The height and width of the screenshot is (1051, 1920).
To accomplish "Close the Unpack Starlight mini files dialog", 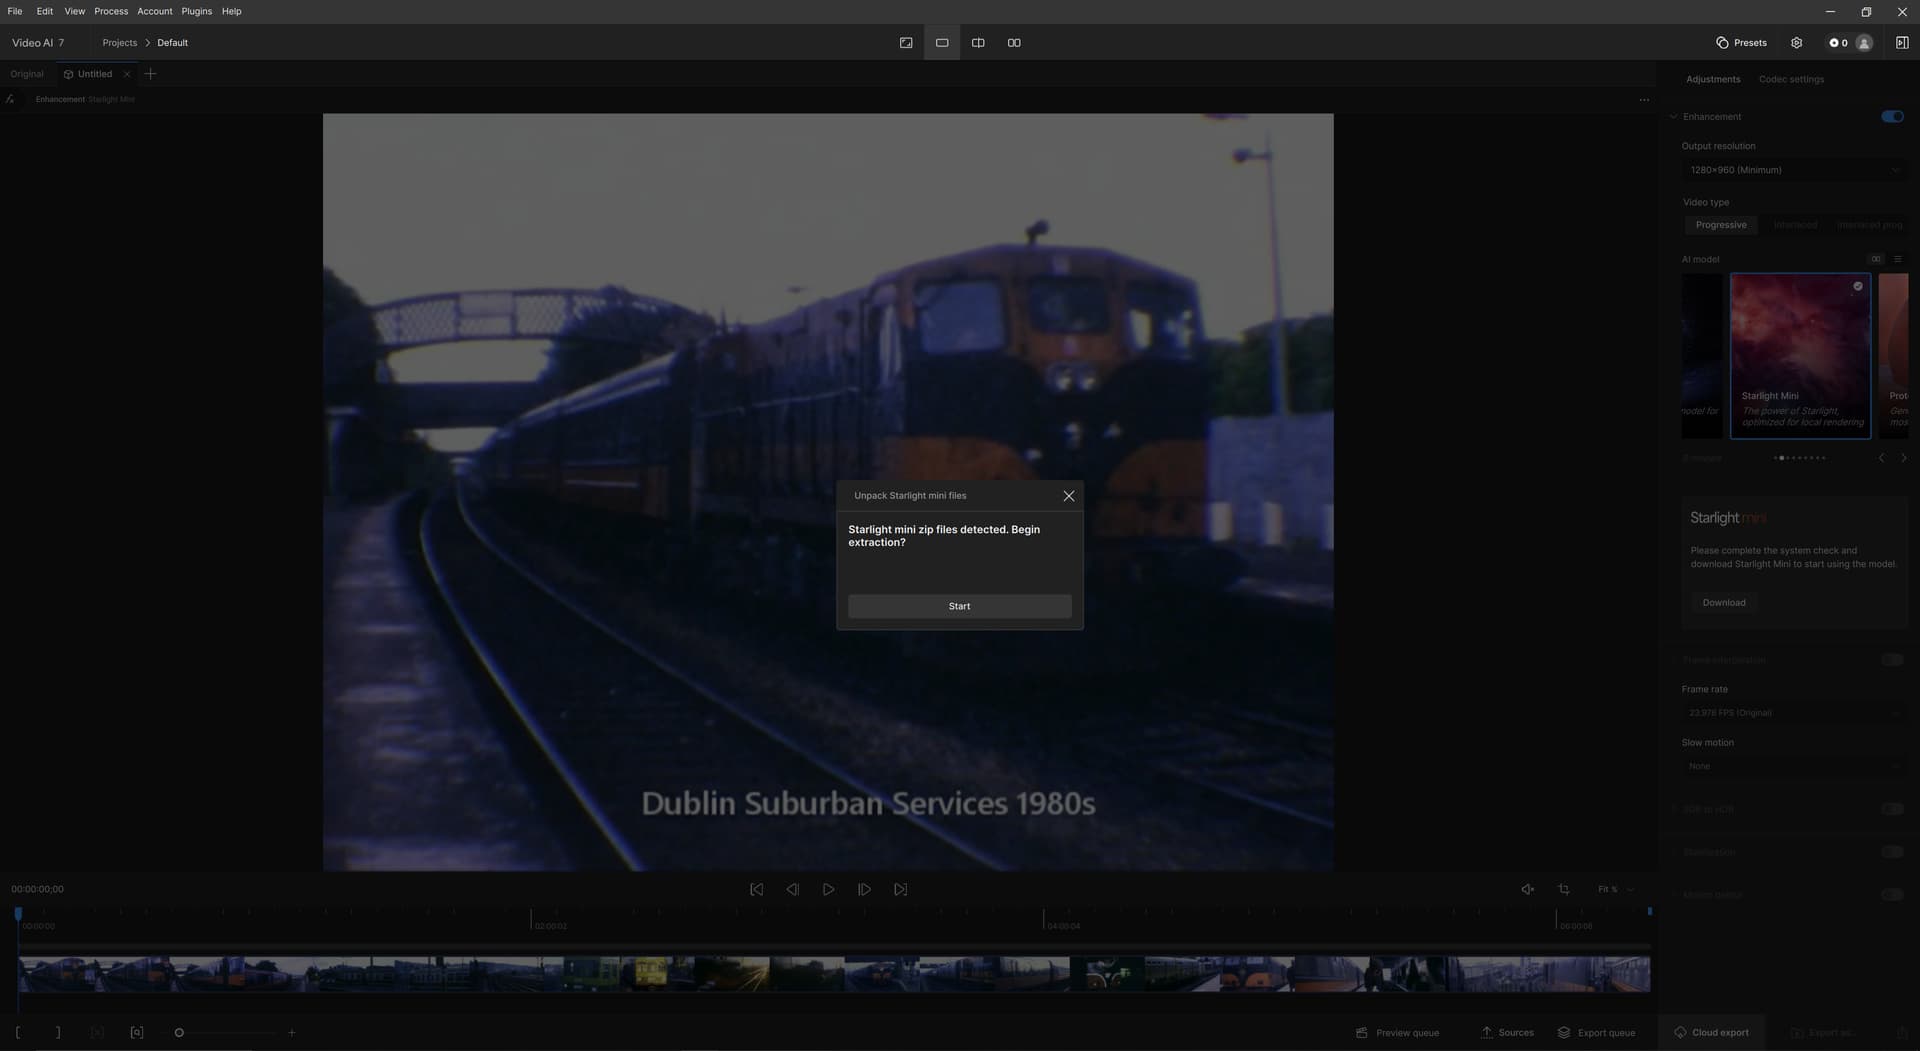I will coord(1068,496).
